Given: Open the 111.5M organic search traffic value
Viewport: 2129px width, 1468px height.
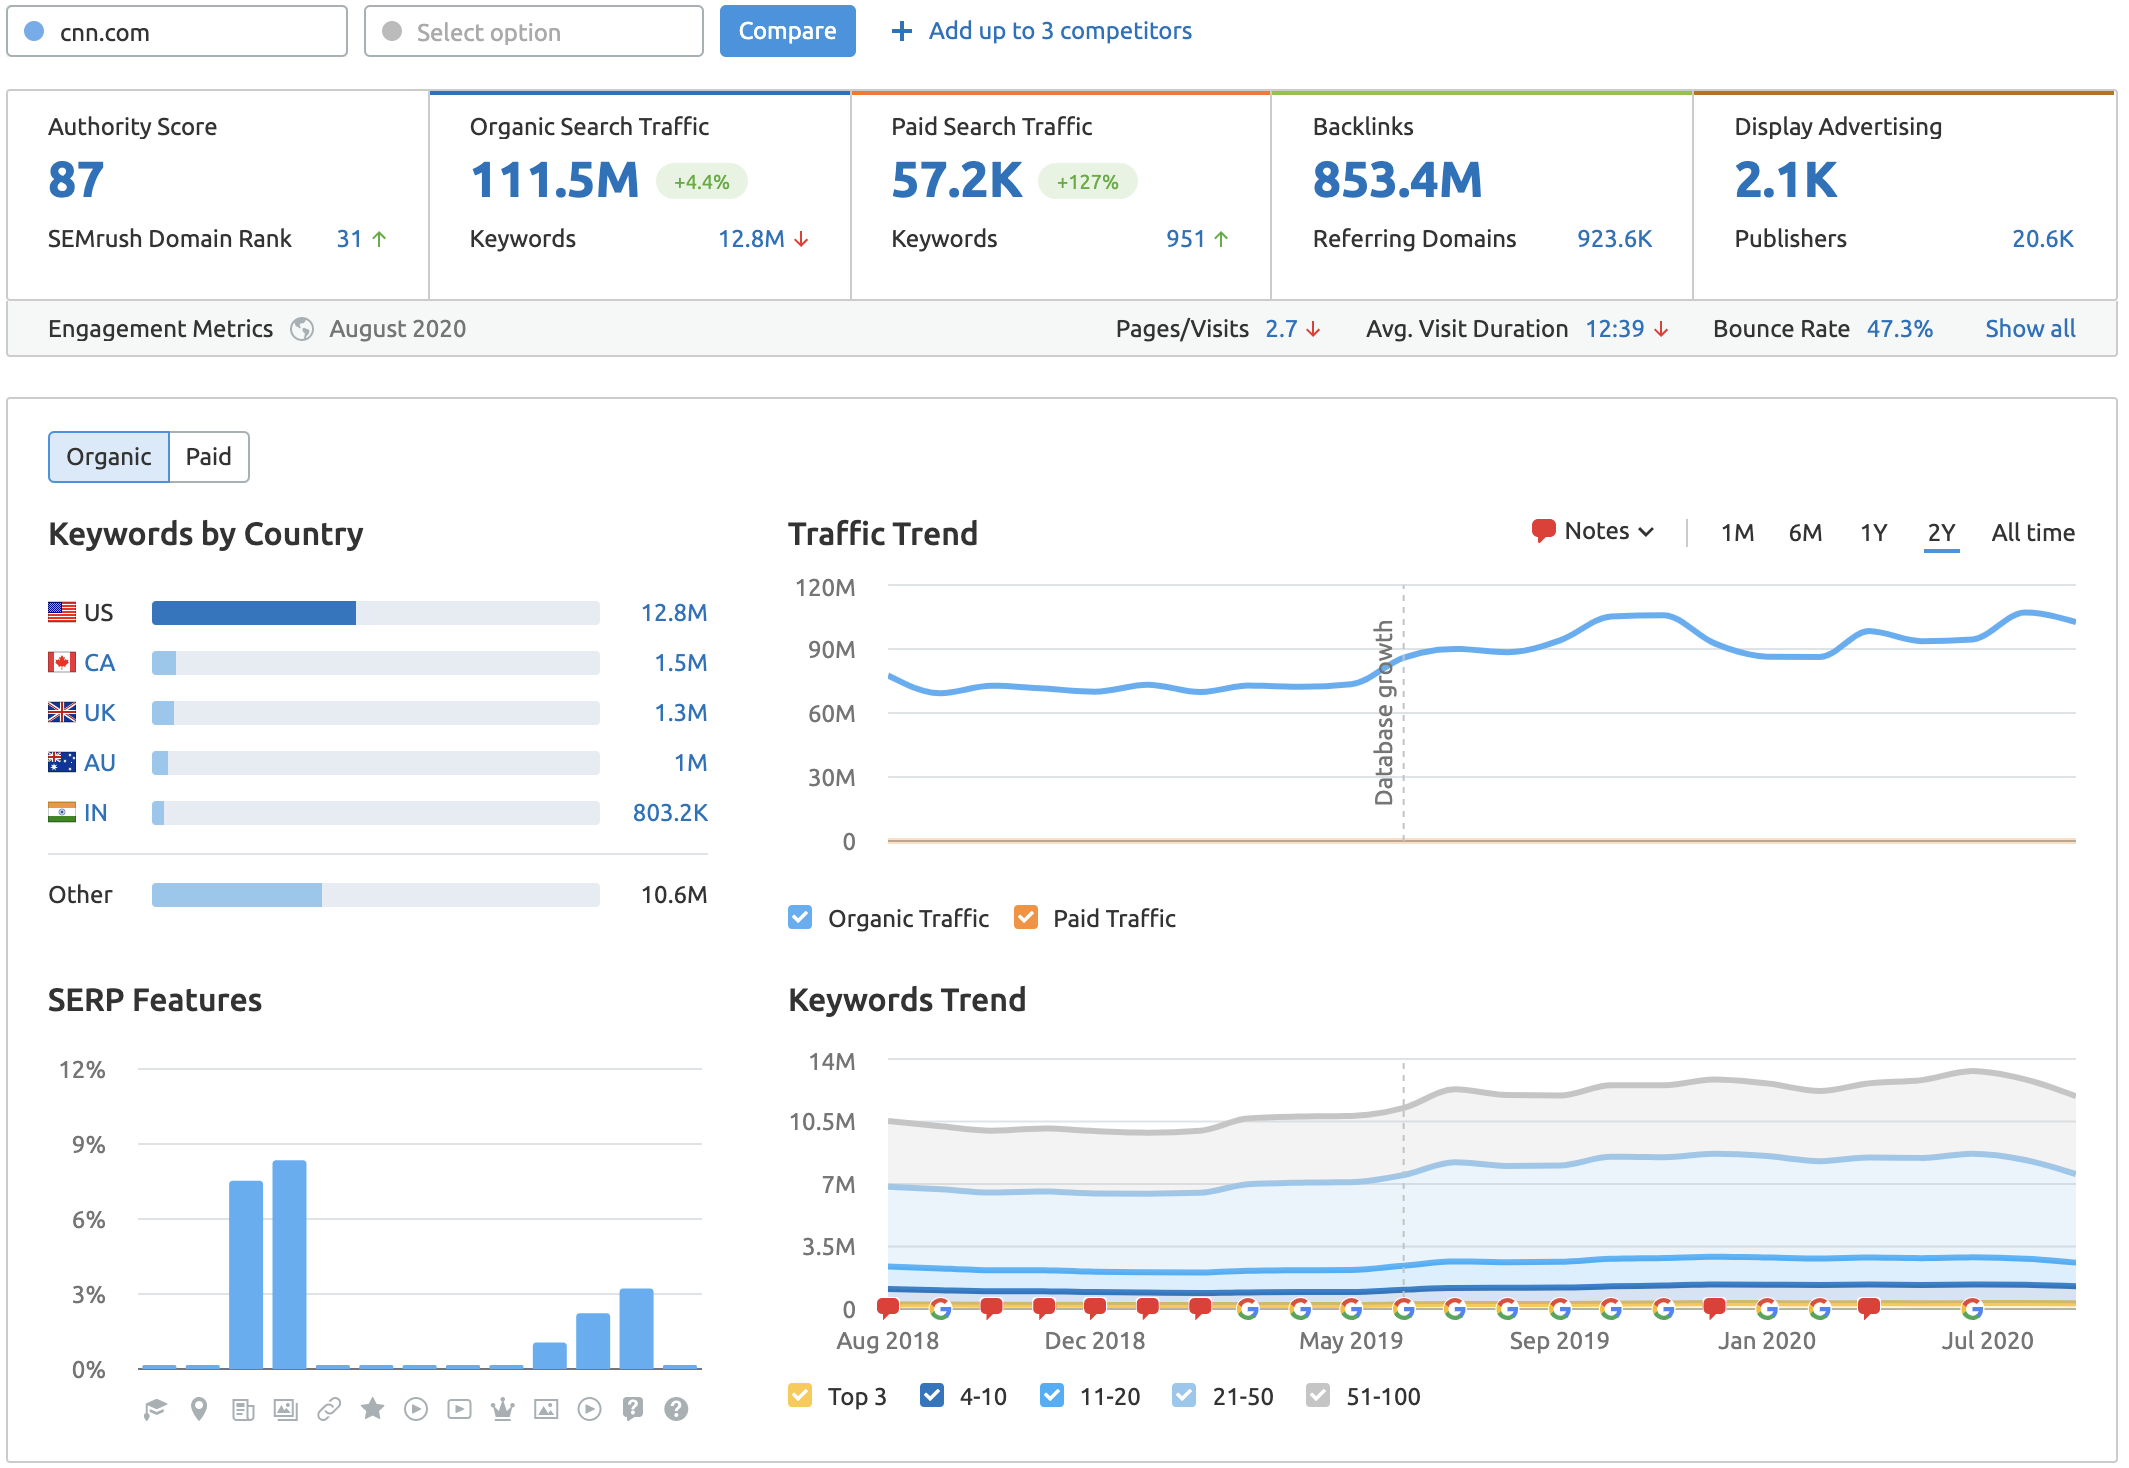Looking at the screenshot, I should click(x=555, y=181).
